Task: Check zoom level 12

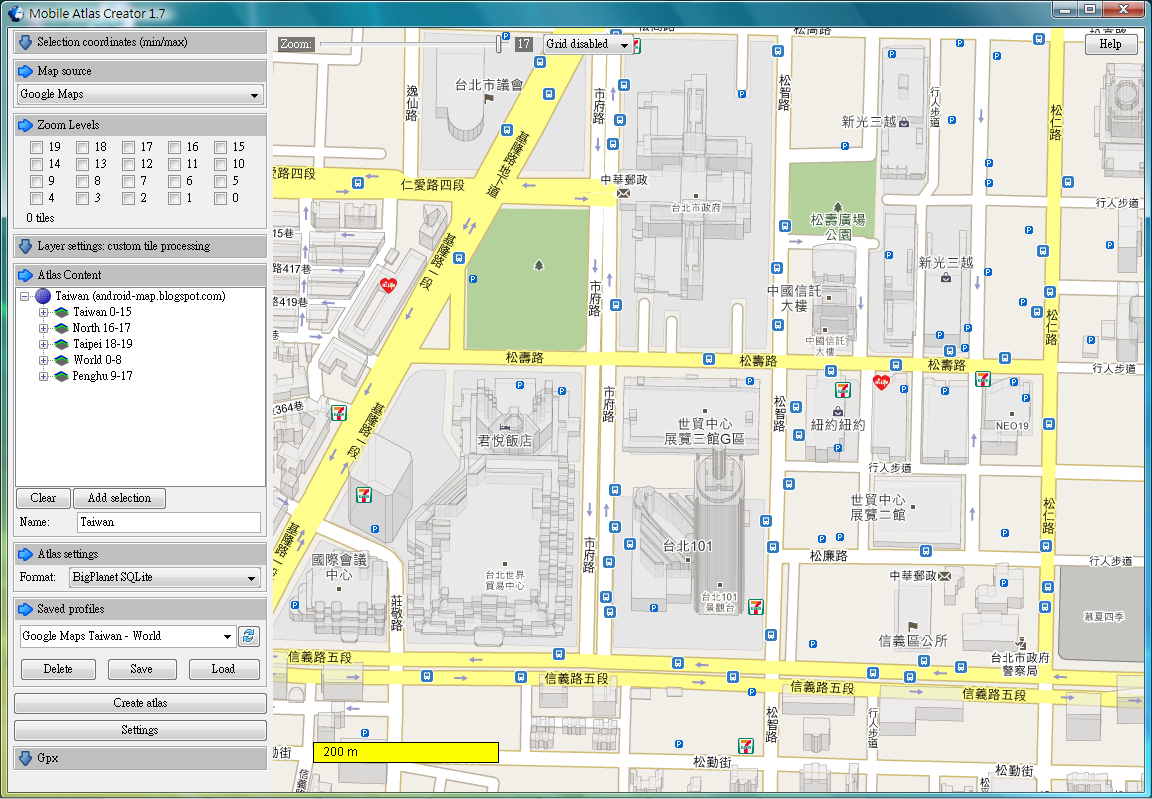Action: 129,164
